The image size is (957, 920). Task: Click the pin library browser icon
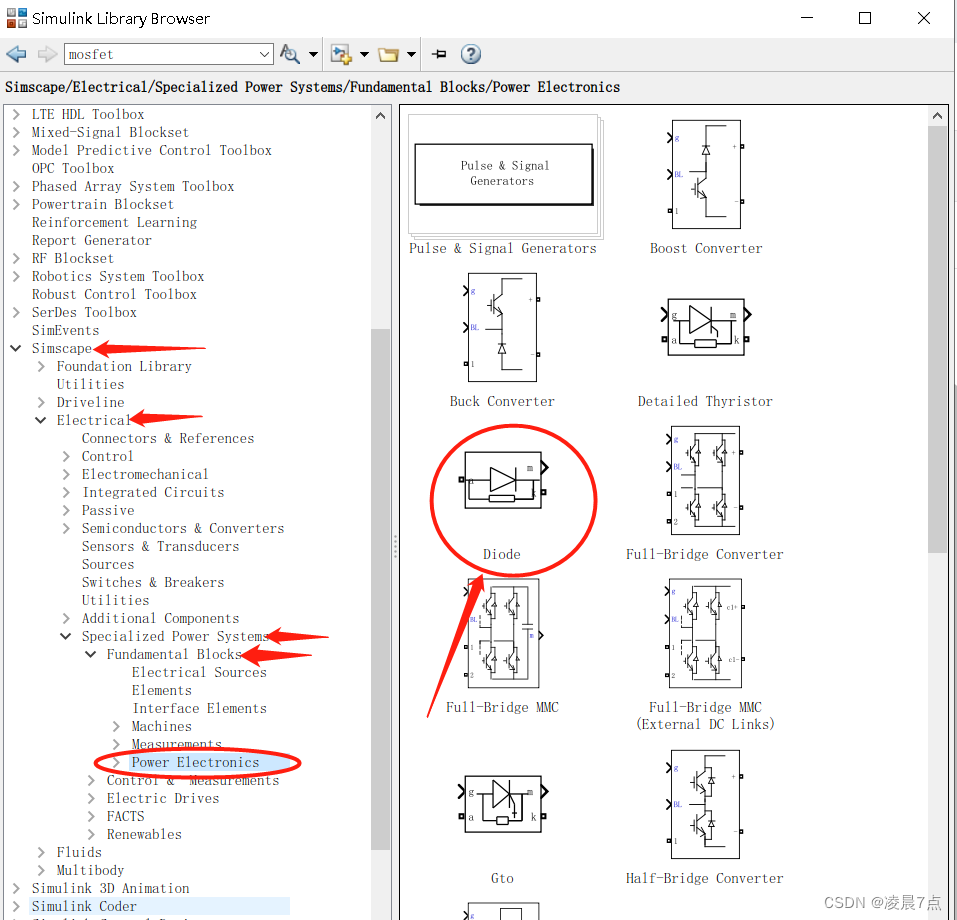pyautogui.click(x=439, y=54)
